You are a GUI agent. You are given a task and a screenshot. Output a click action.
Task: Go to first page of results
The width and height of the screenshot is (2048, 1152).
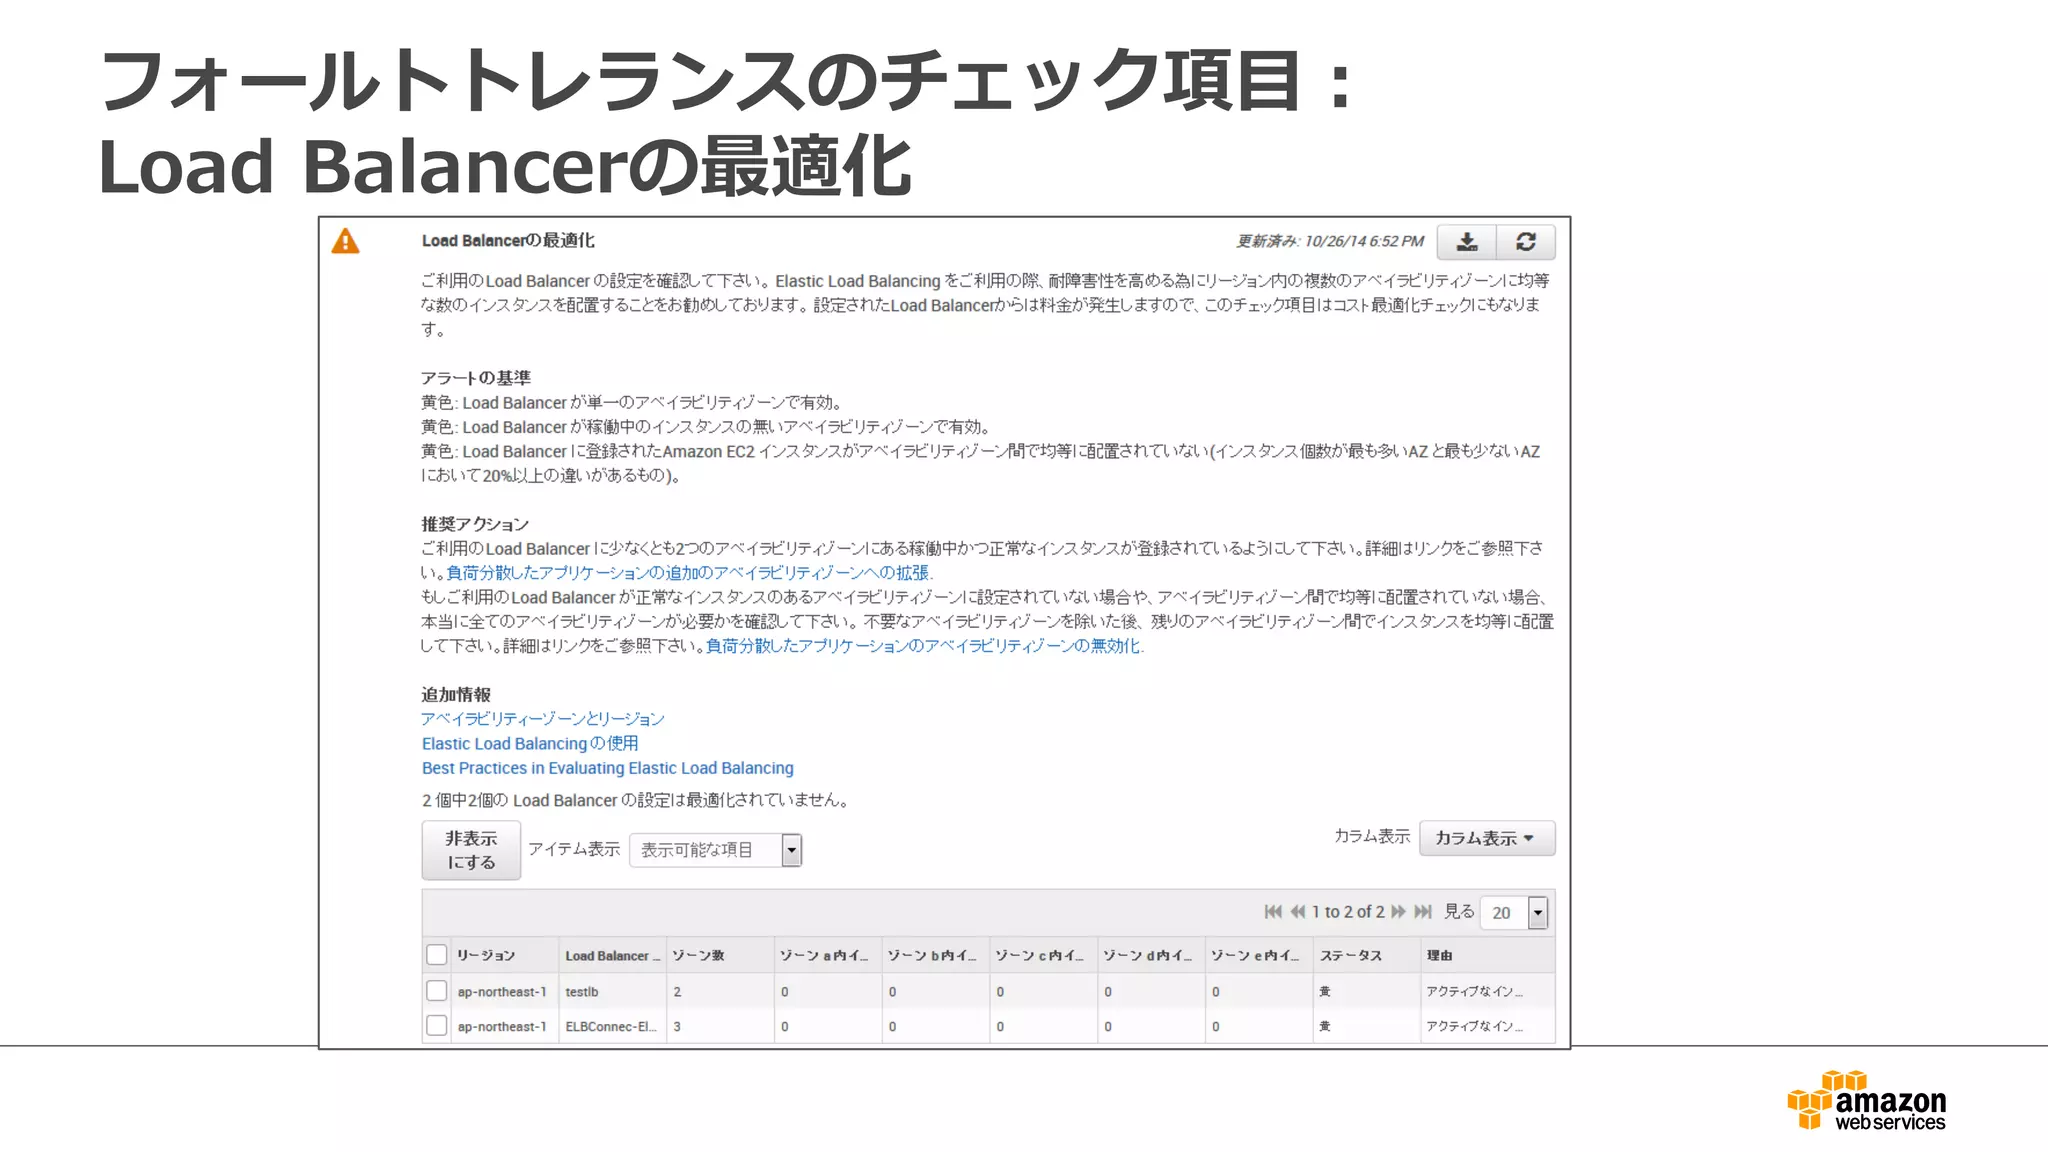coord(1272,912)
